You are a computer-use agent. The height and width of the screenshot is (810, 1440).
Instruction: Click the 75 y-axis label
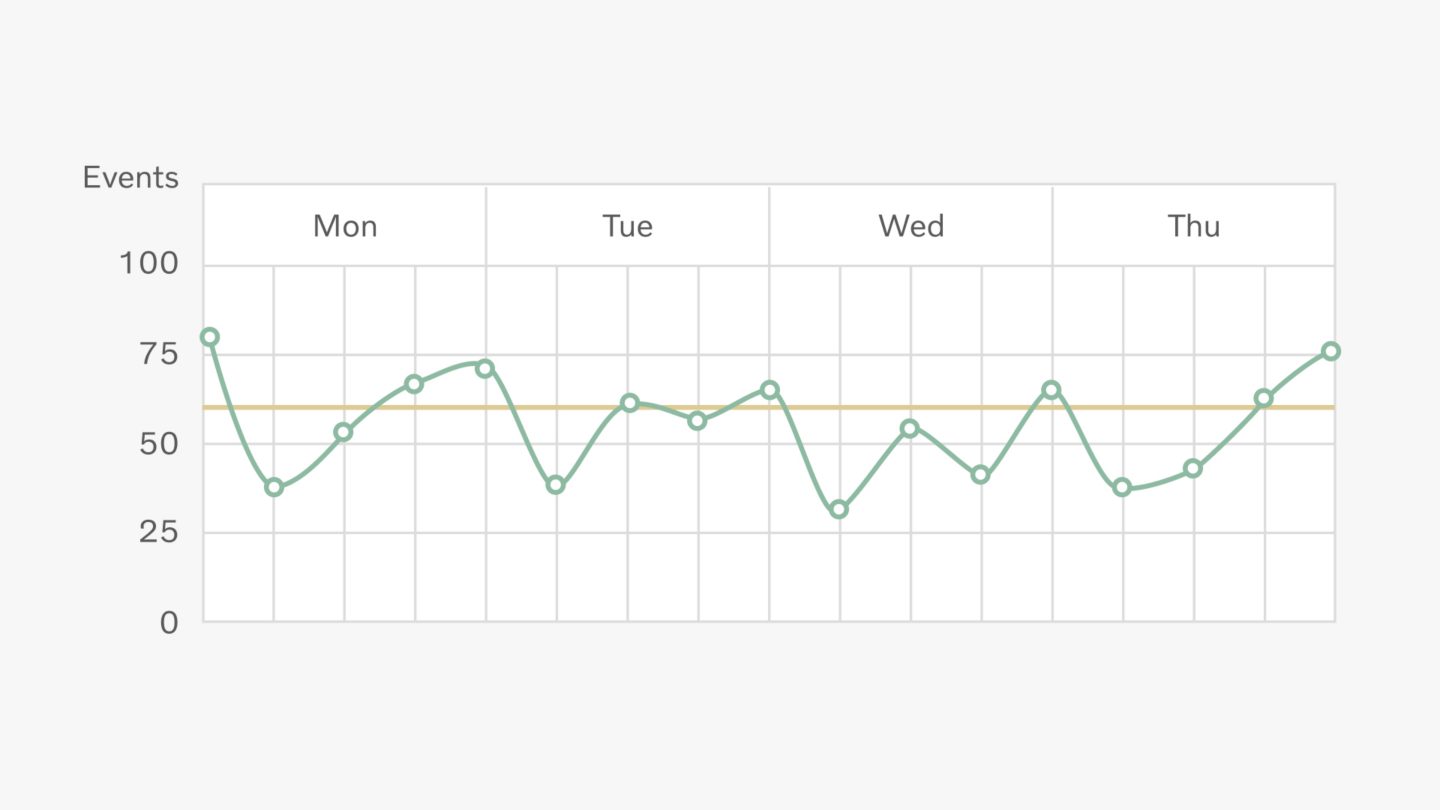coord(158,355)
